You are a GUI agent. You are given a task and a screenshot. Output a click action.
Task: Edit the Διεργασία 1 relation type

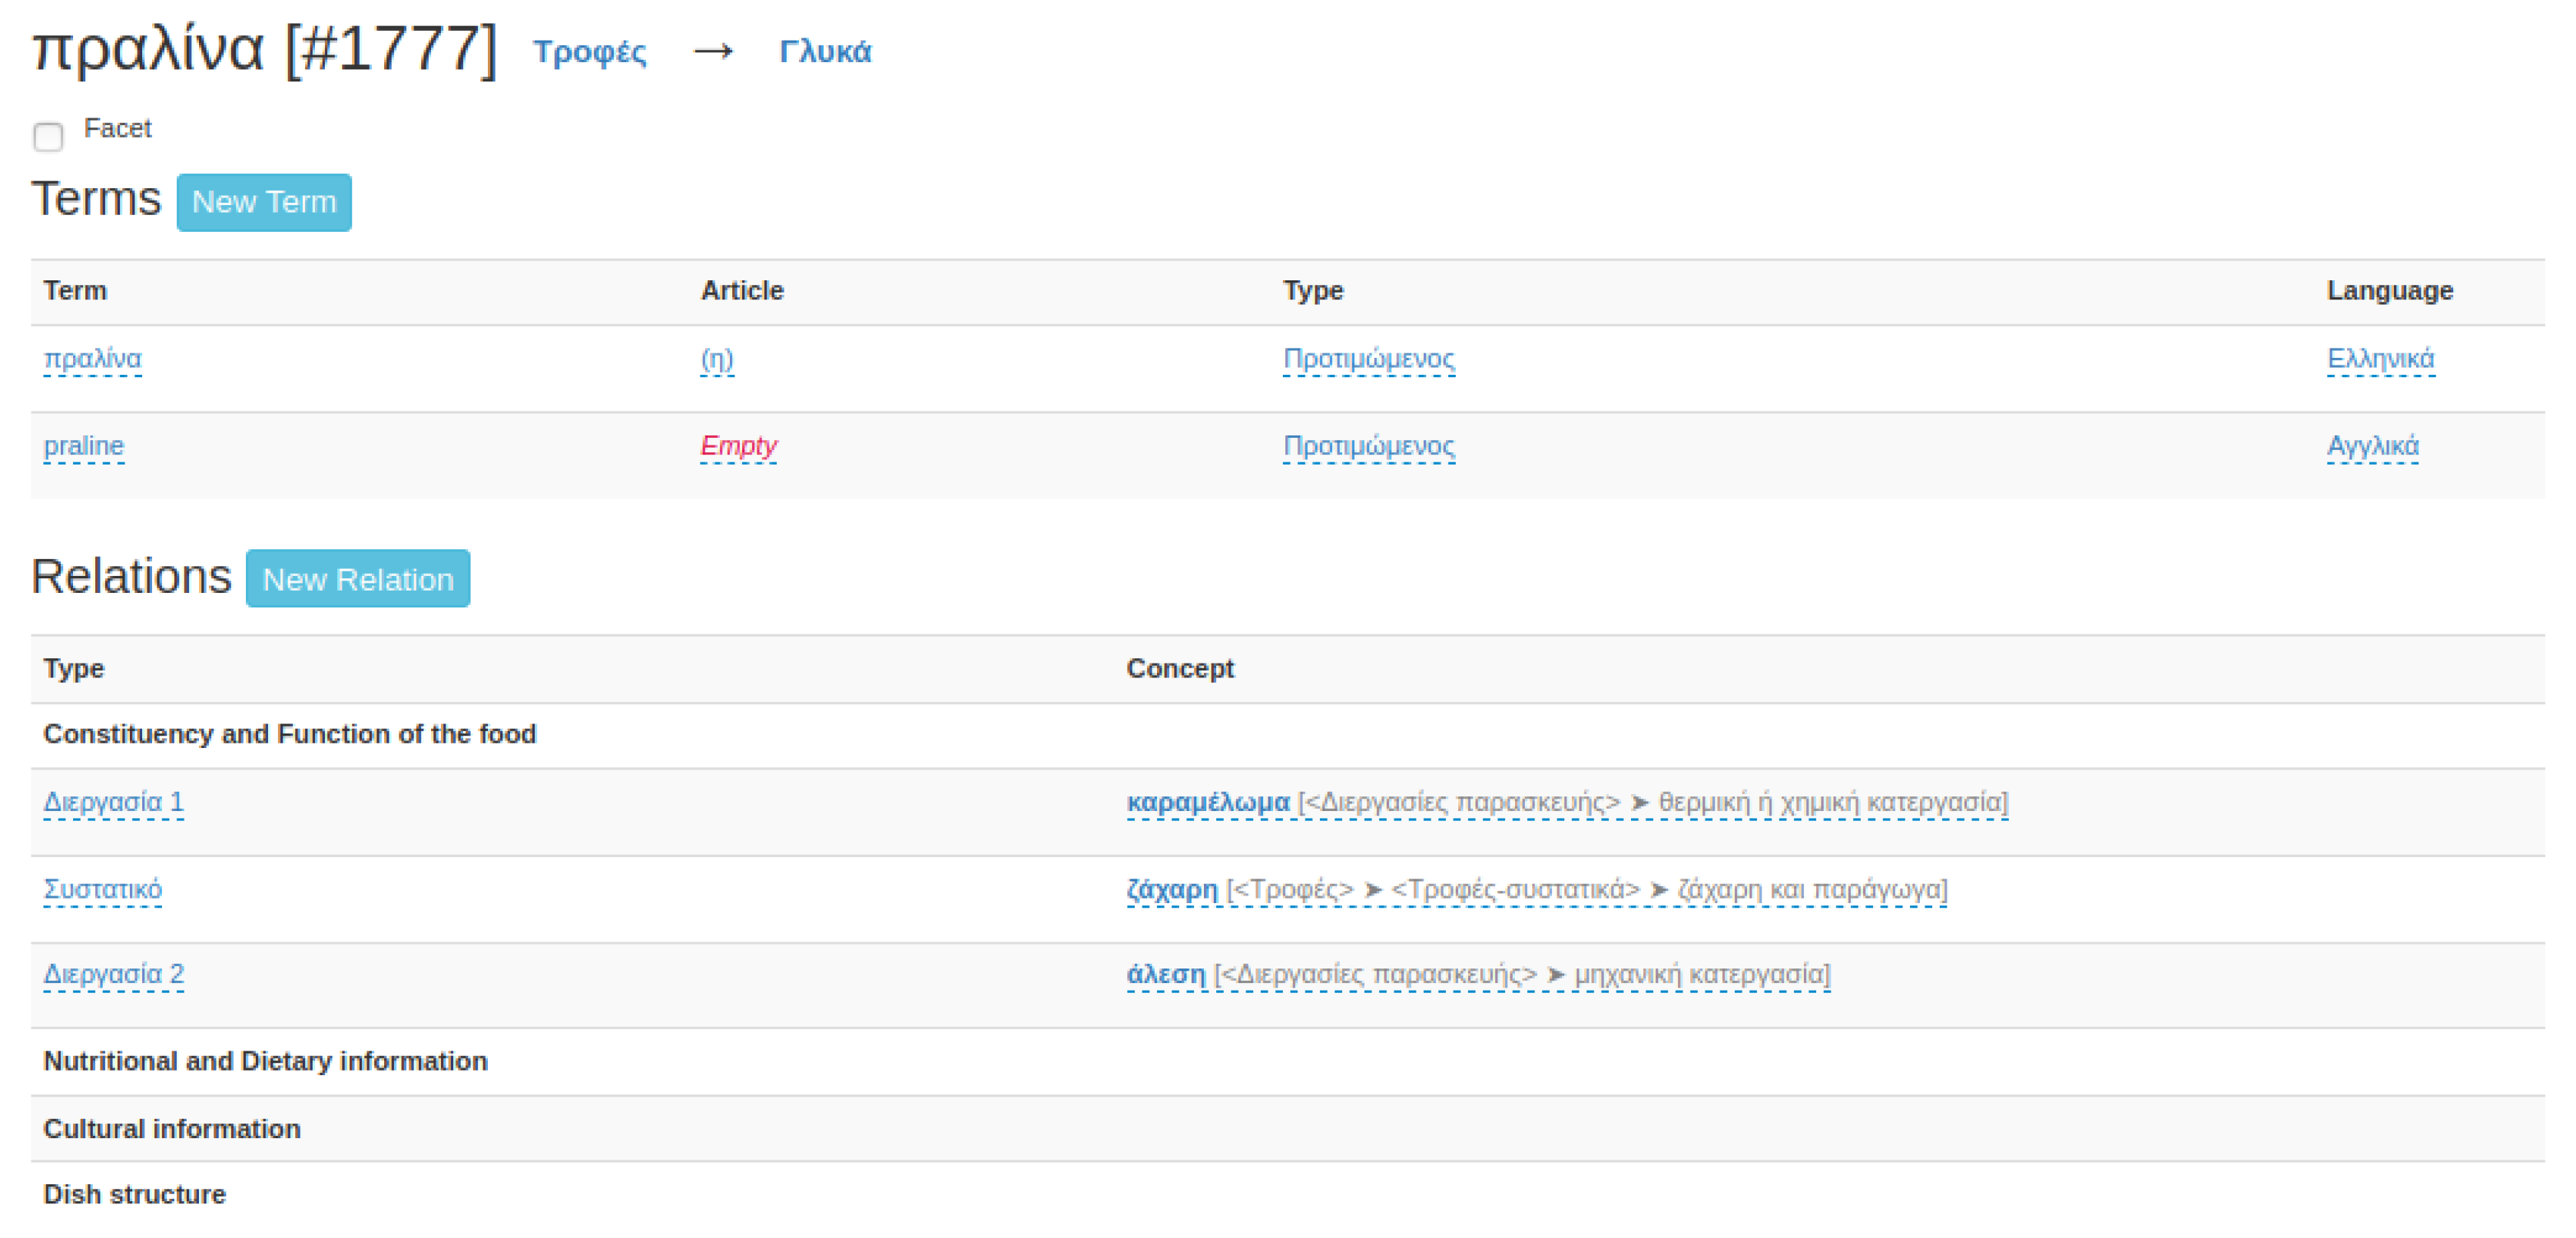pos(113,803)
